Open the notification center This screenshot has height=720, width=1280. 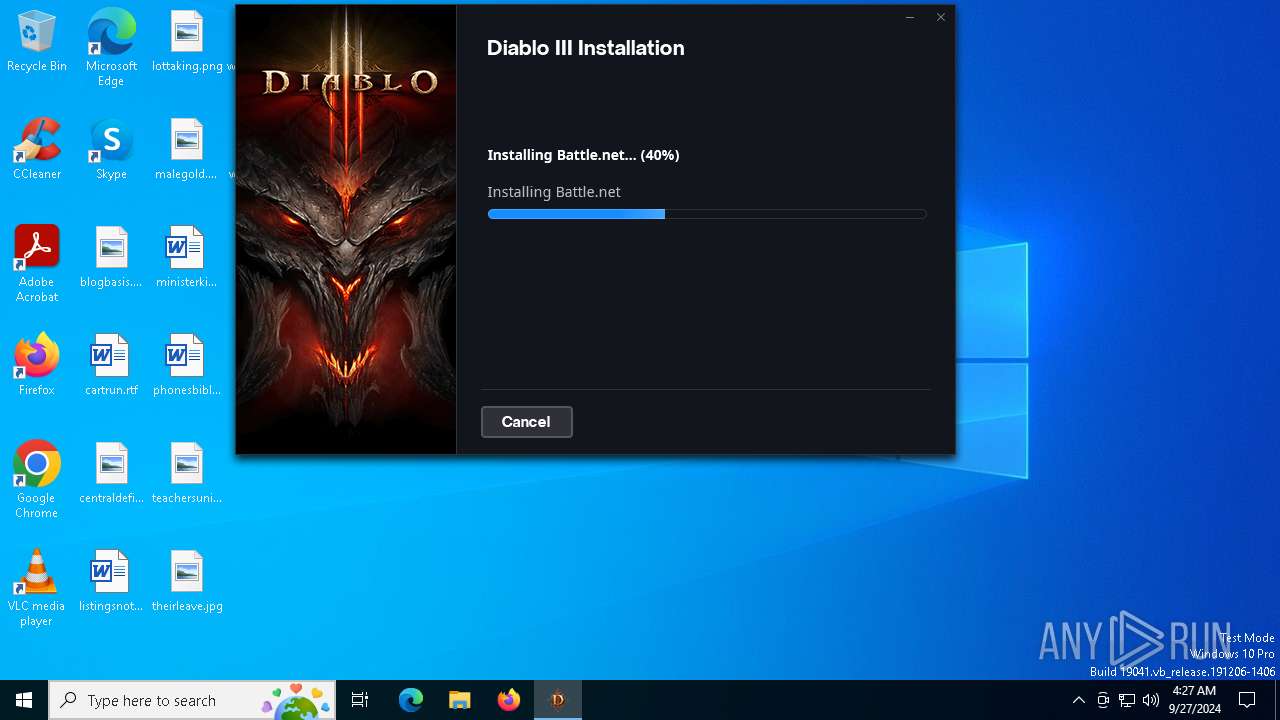coord(1247,700)
